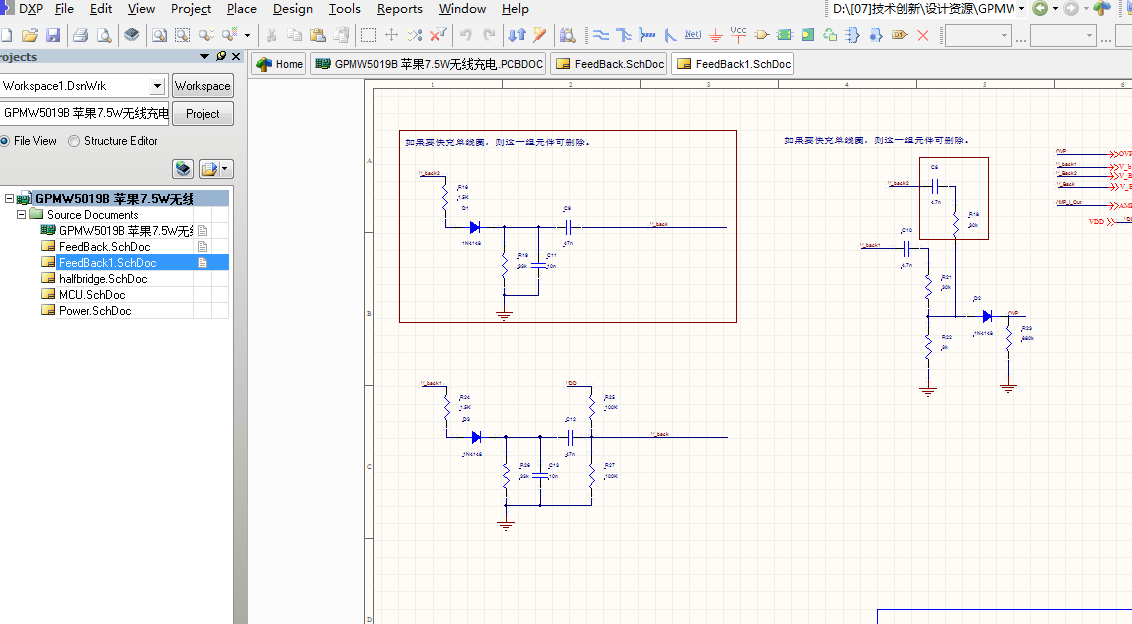Zoom in on a selected area
1132x624 pixels.
(183, 35)
